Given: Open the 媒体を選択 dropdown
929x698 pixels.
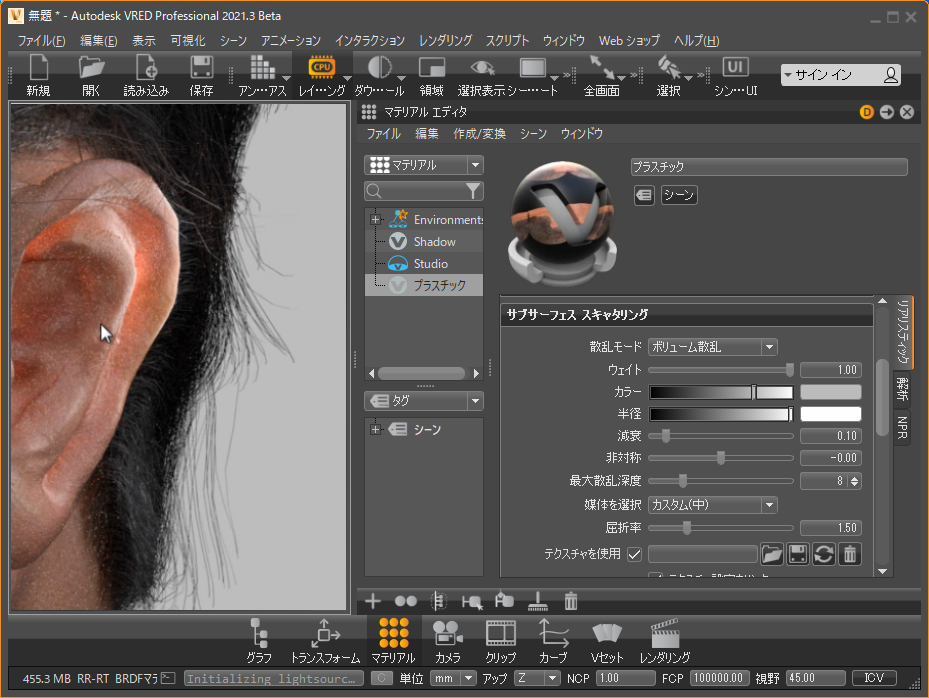Looking at the screenshot, I should pos(712,505).
